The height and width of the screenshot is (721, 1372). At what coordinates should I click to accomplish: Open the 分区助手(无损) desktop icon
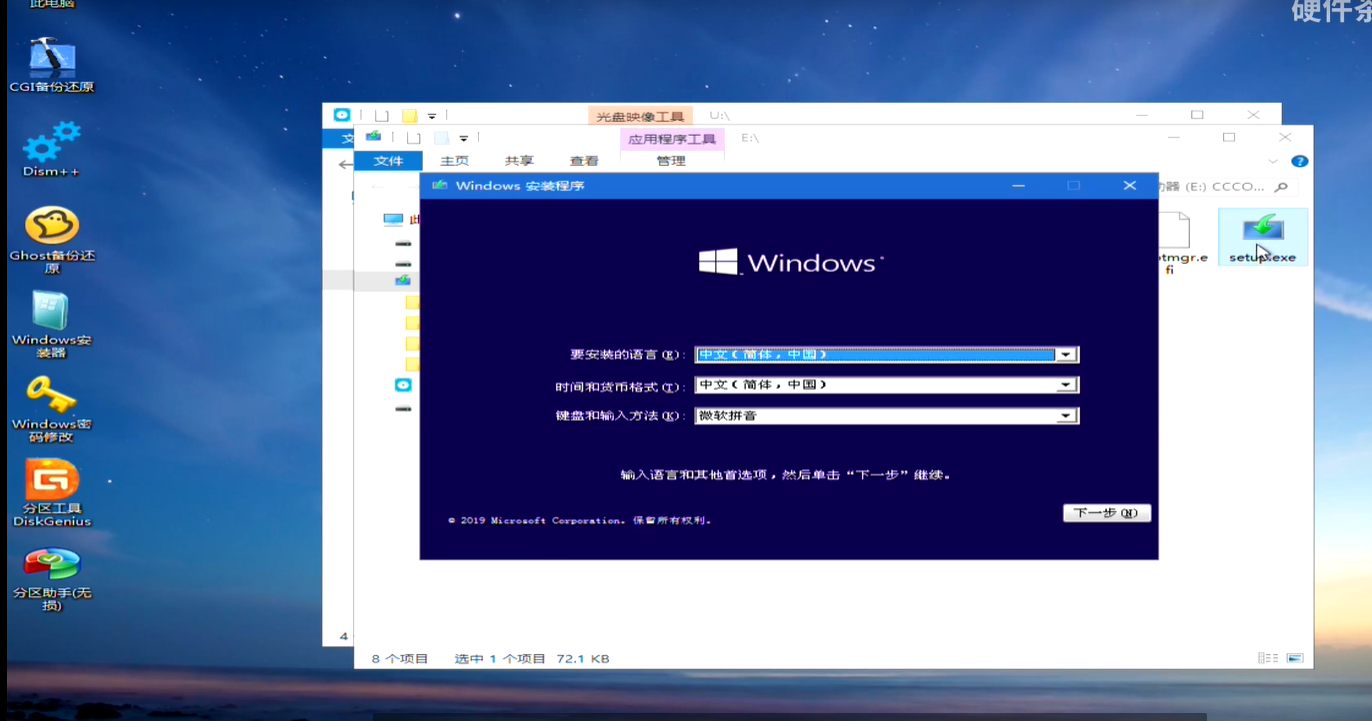pyautogui.click(x=51, y=579)
